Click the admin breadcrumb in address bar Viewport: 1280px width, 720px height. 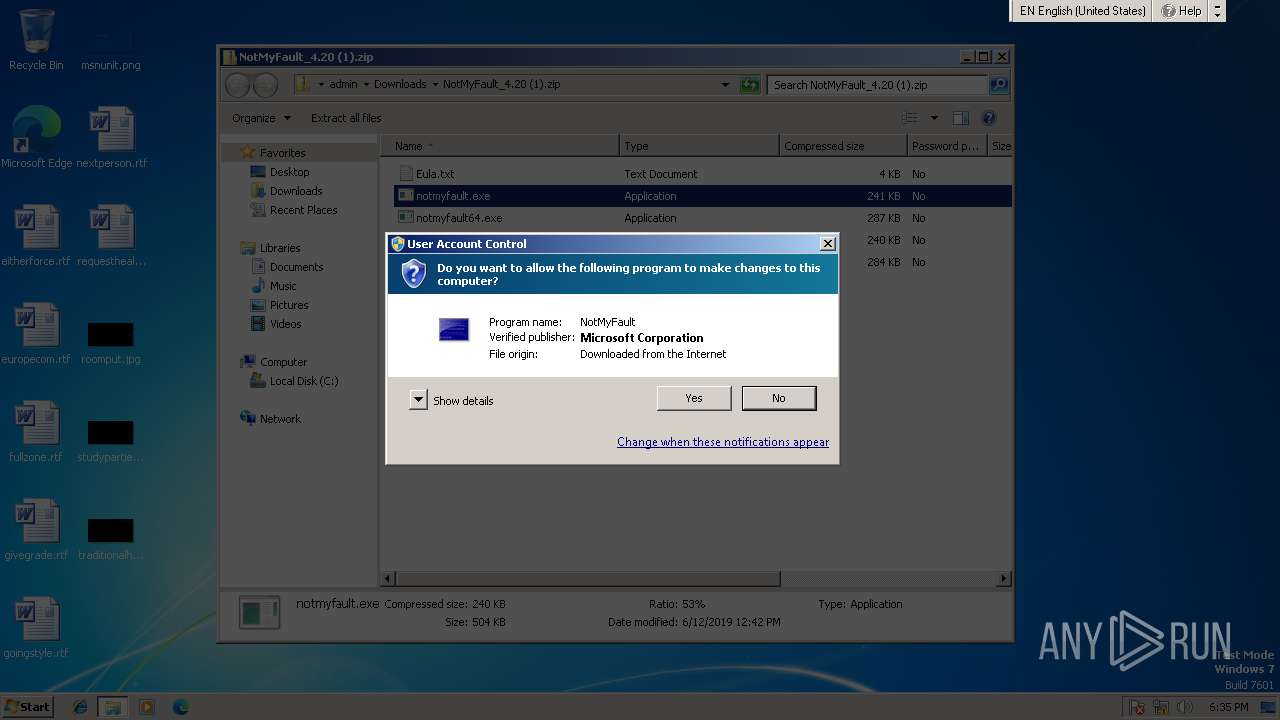click(343, 85)
